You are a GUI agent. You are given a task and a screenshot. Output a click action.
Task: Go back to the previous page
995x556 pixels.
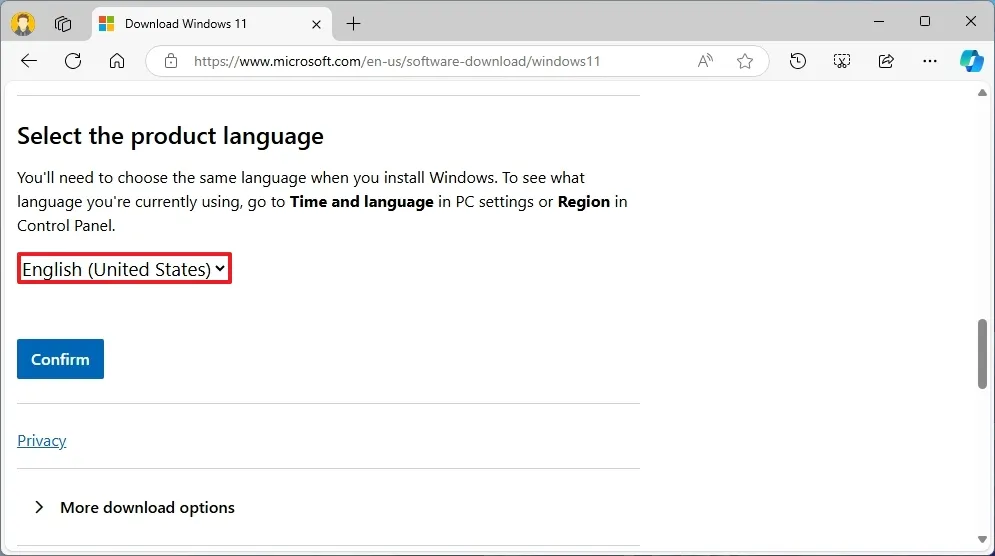[x=29, y=61]
